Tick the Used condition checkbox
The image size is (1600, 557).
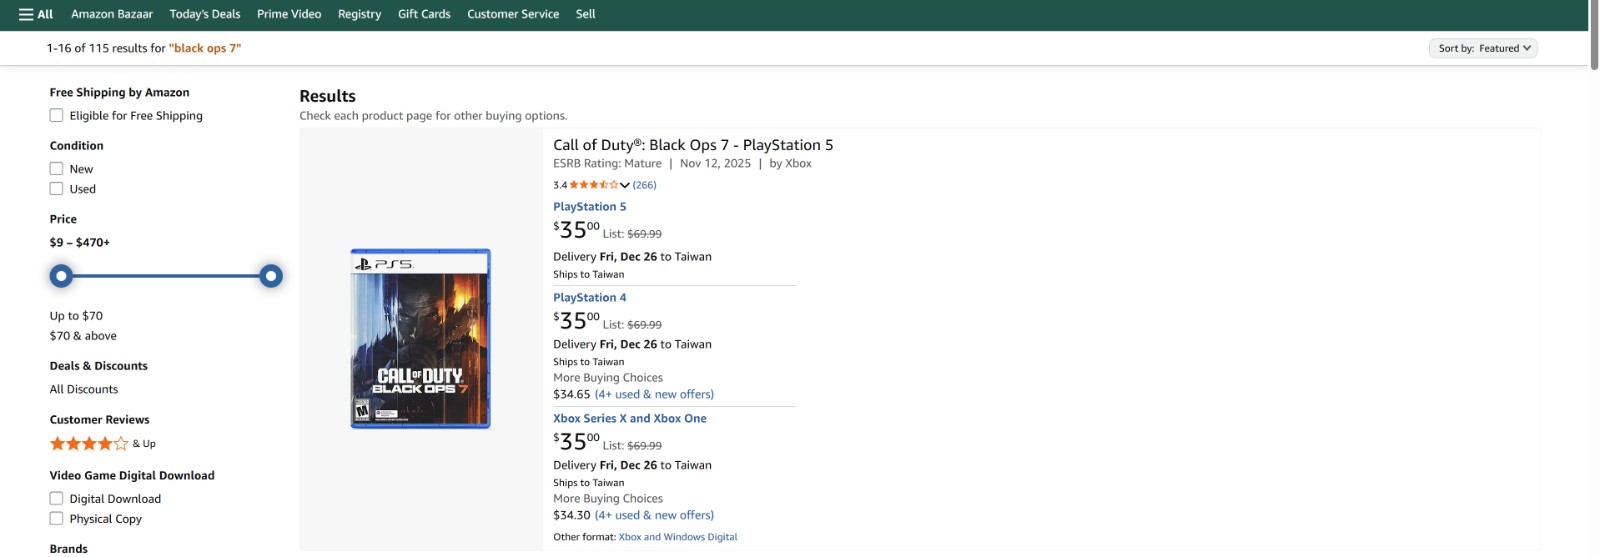click(57, 189)
